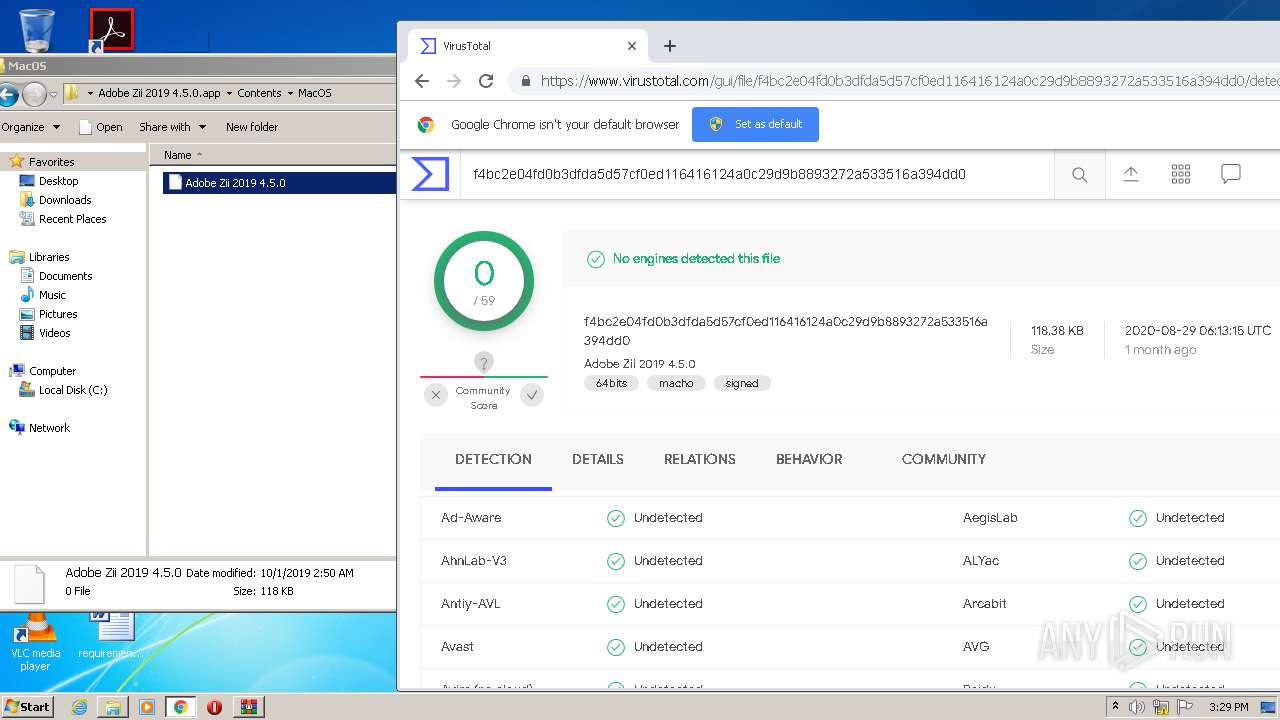Select the Adobe Zii 2019 4.5.0 file
This screenshot has width=1280, height=720.
coord(280,183)
